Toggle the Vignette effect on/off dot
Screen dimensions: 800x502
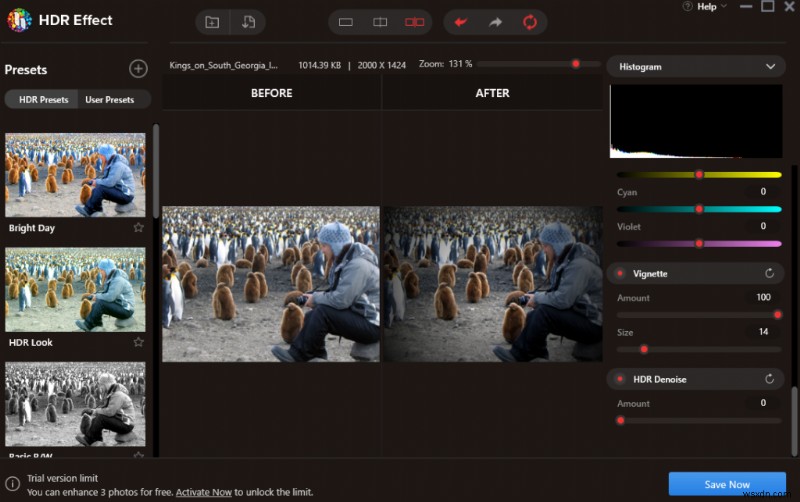[620, 273]
